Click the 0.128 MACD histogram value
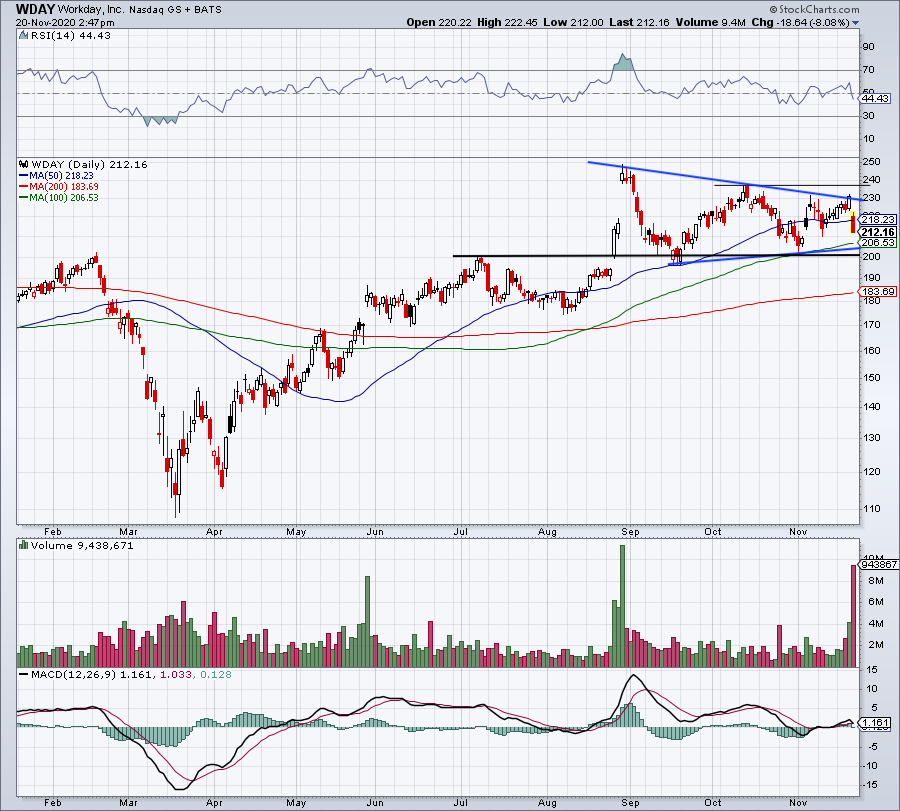Screen dimensions: 900x811 pyautogui.click(x=215, y=674)
